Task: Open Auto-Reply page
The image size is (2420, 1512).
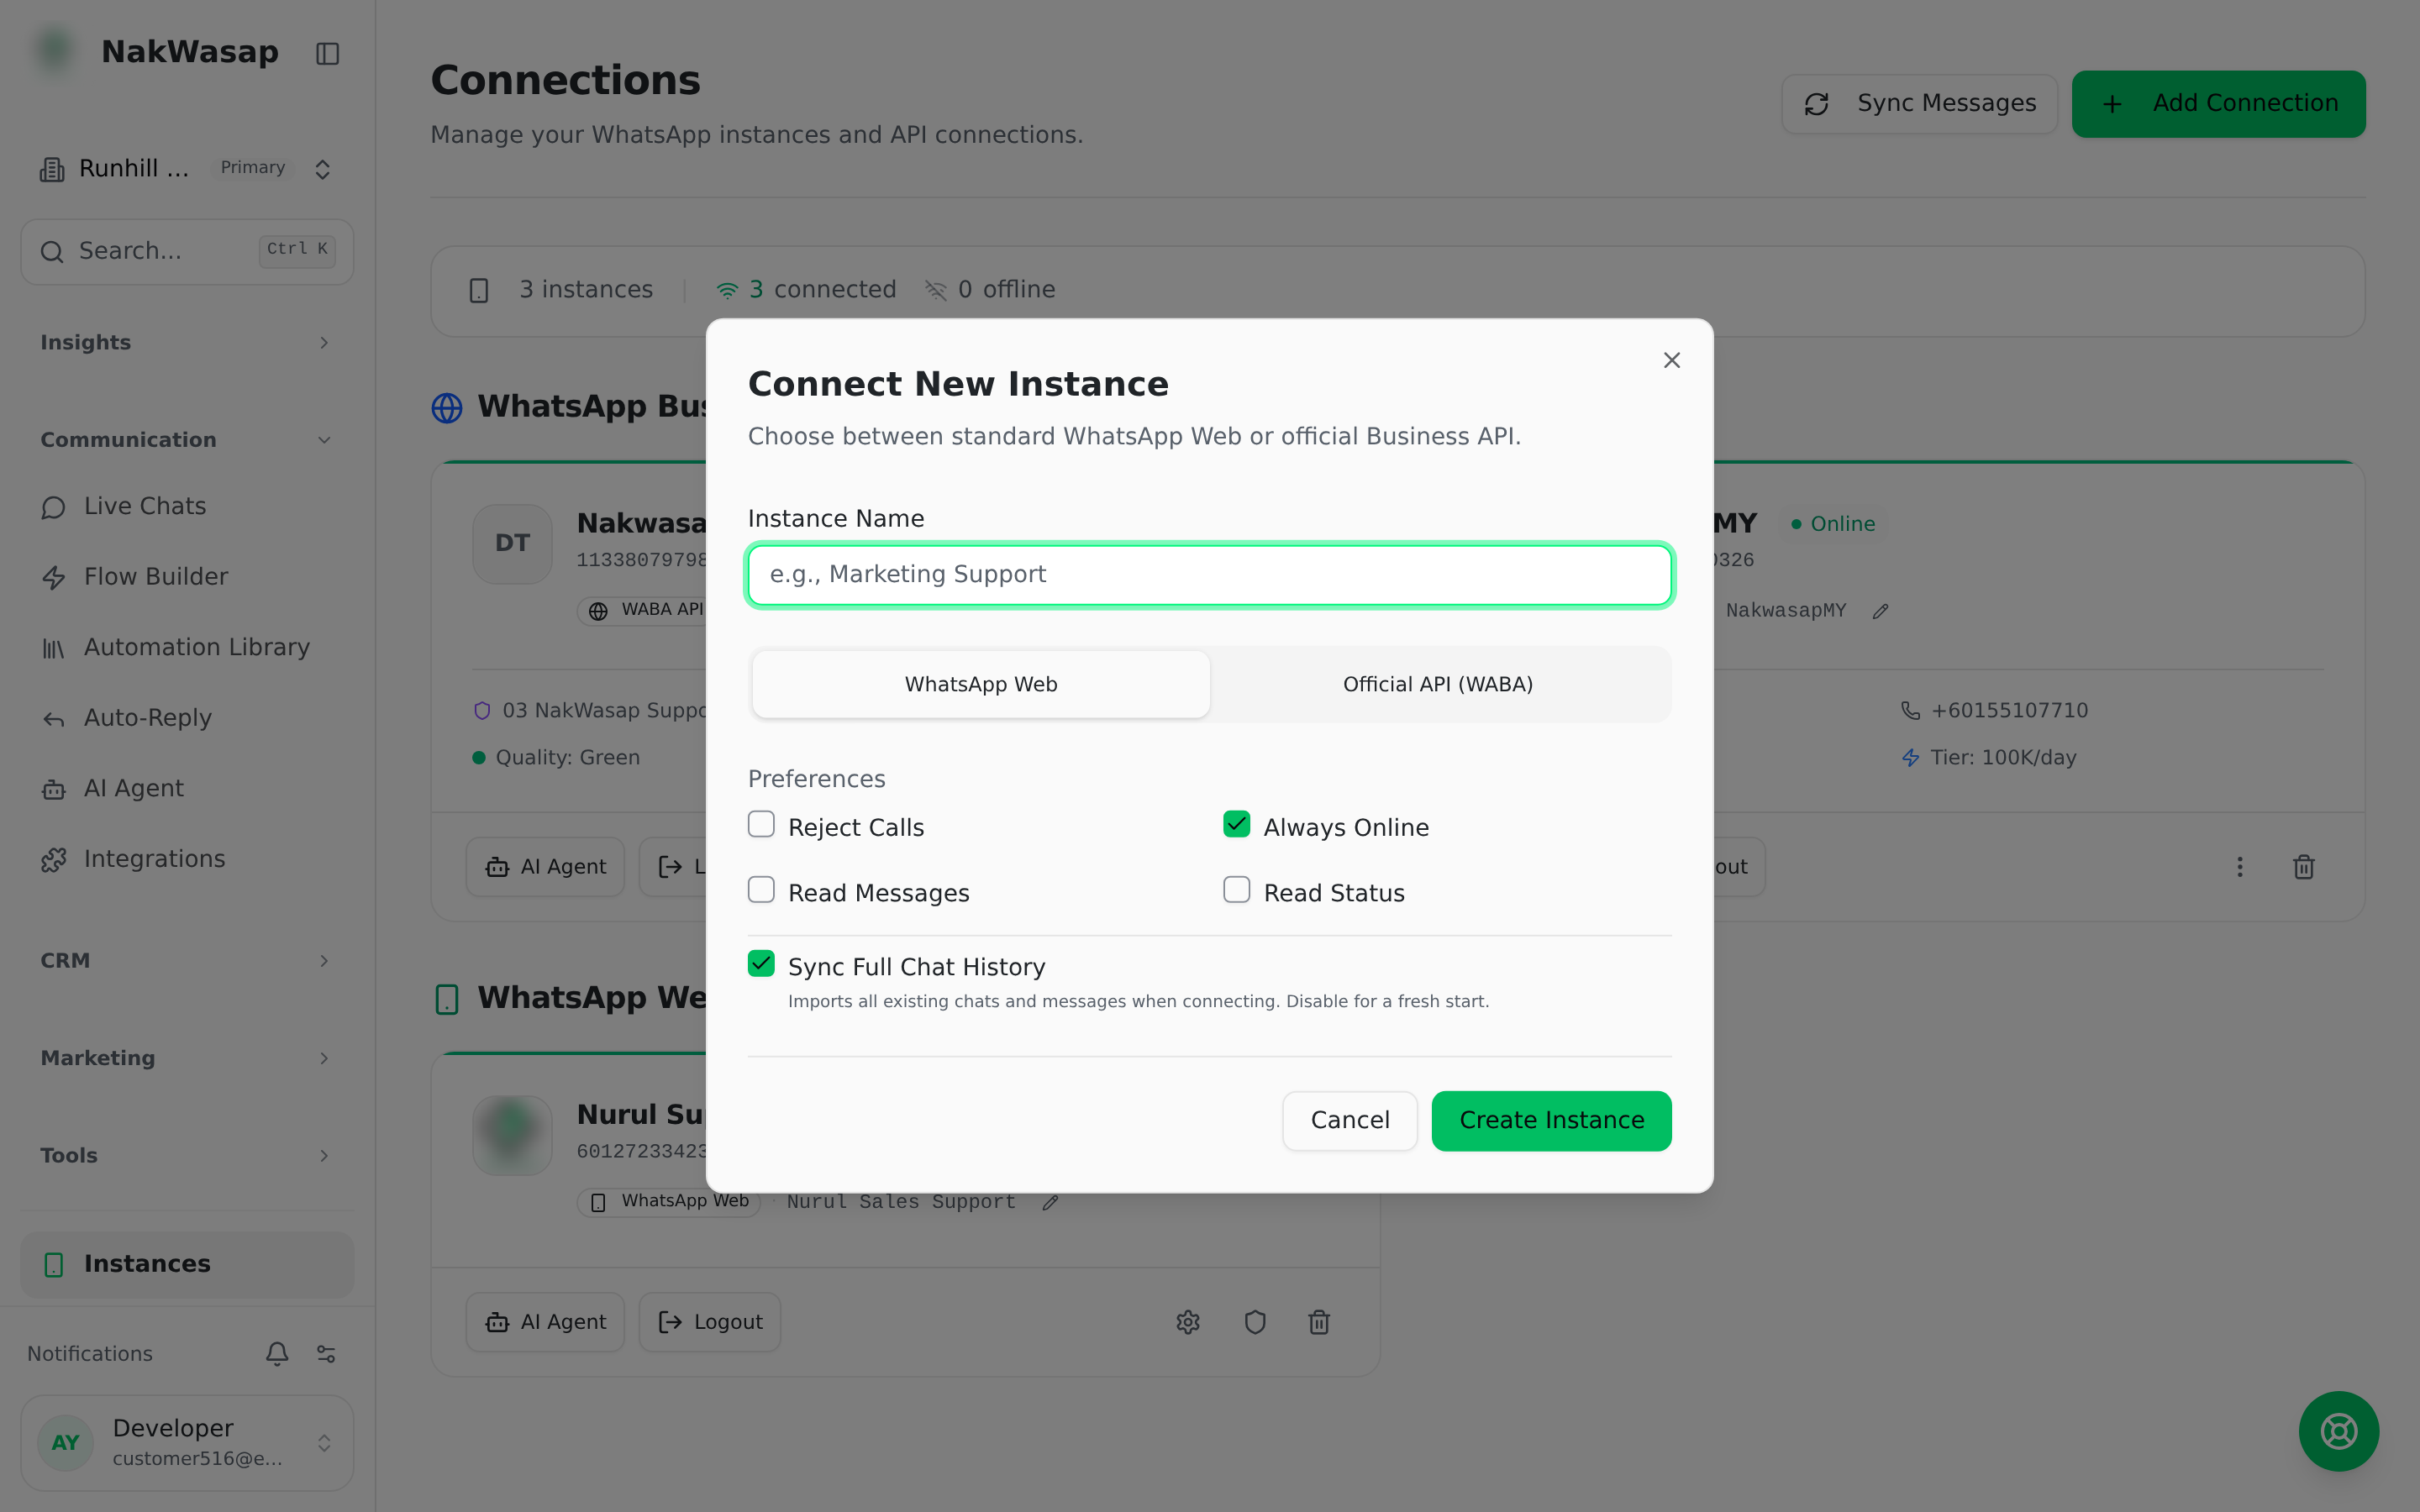Action: pos(187,717)
